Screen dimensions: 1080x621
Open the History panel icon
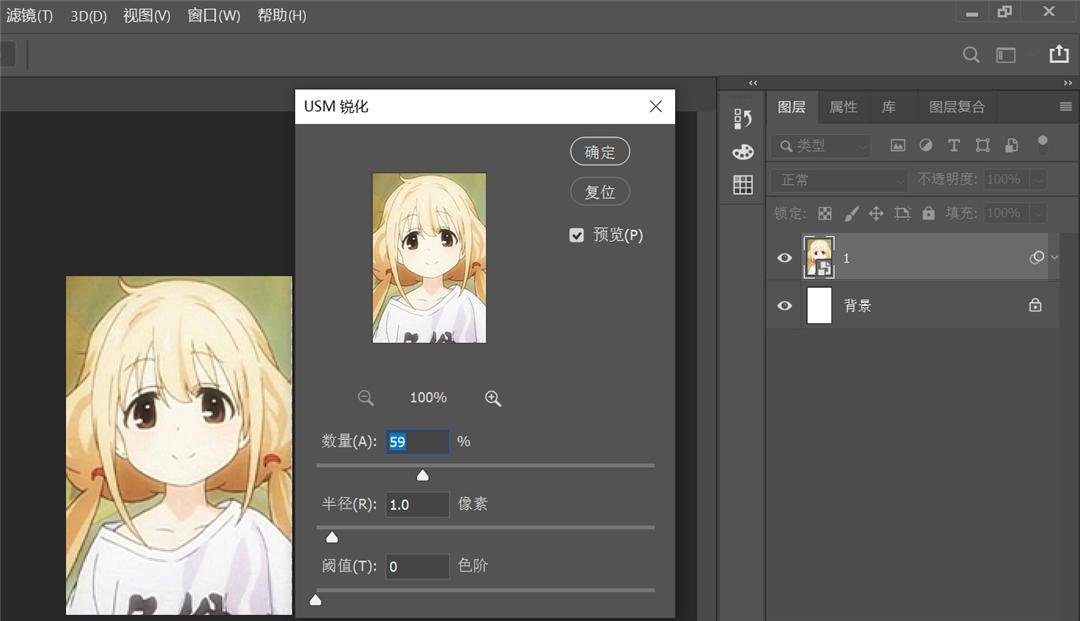[x=741, y=118]
